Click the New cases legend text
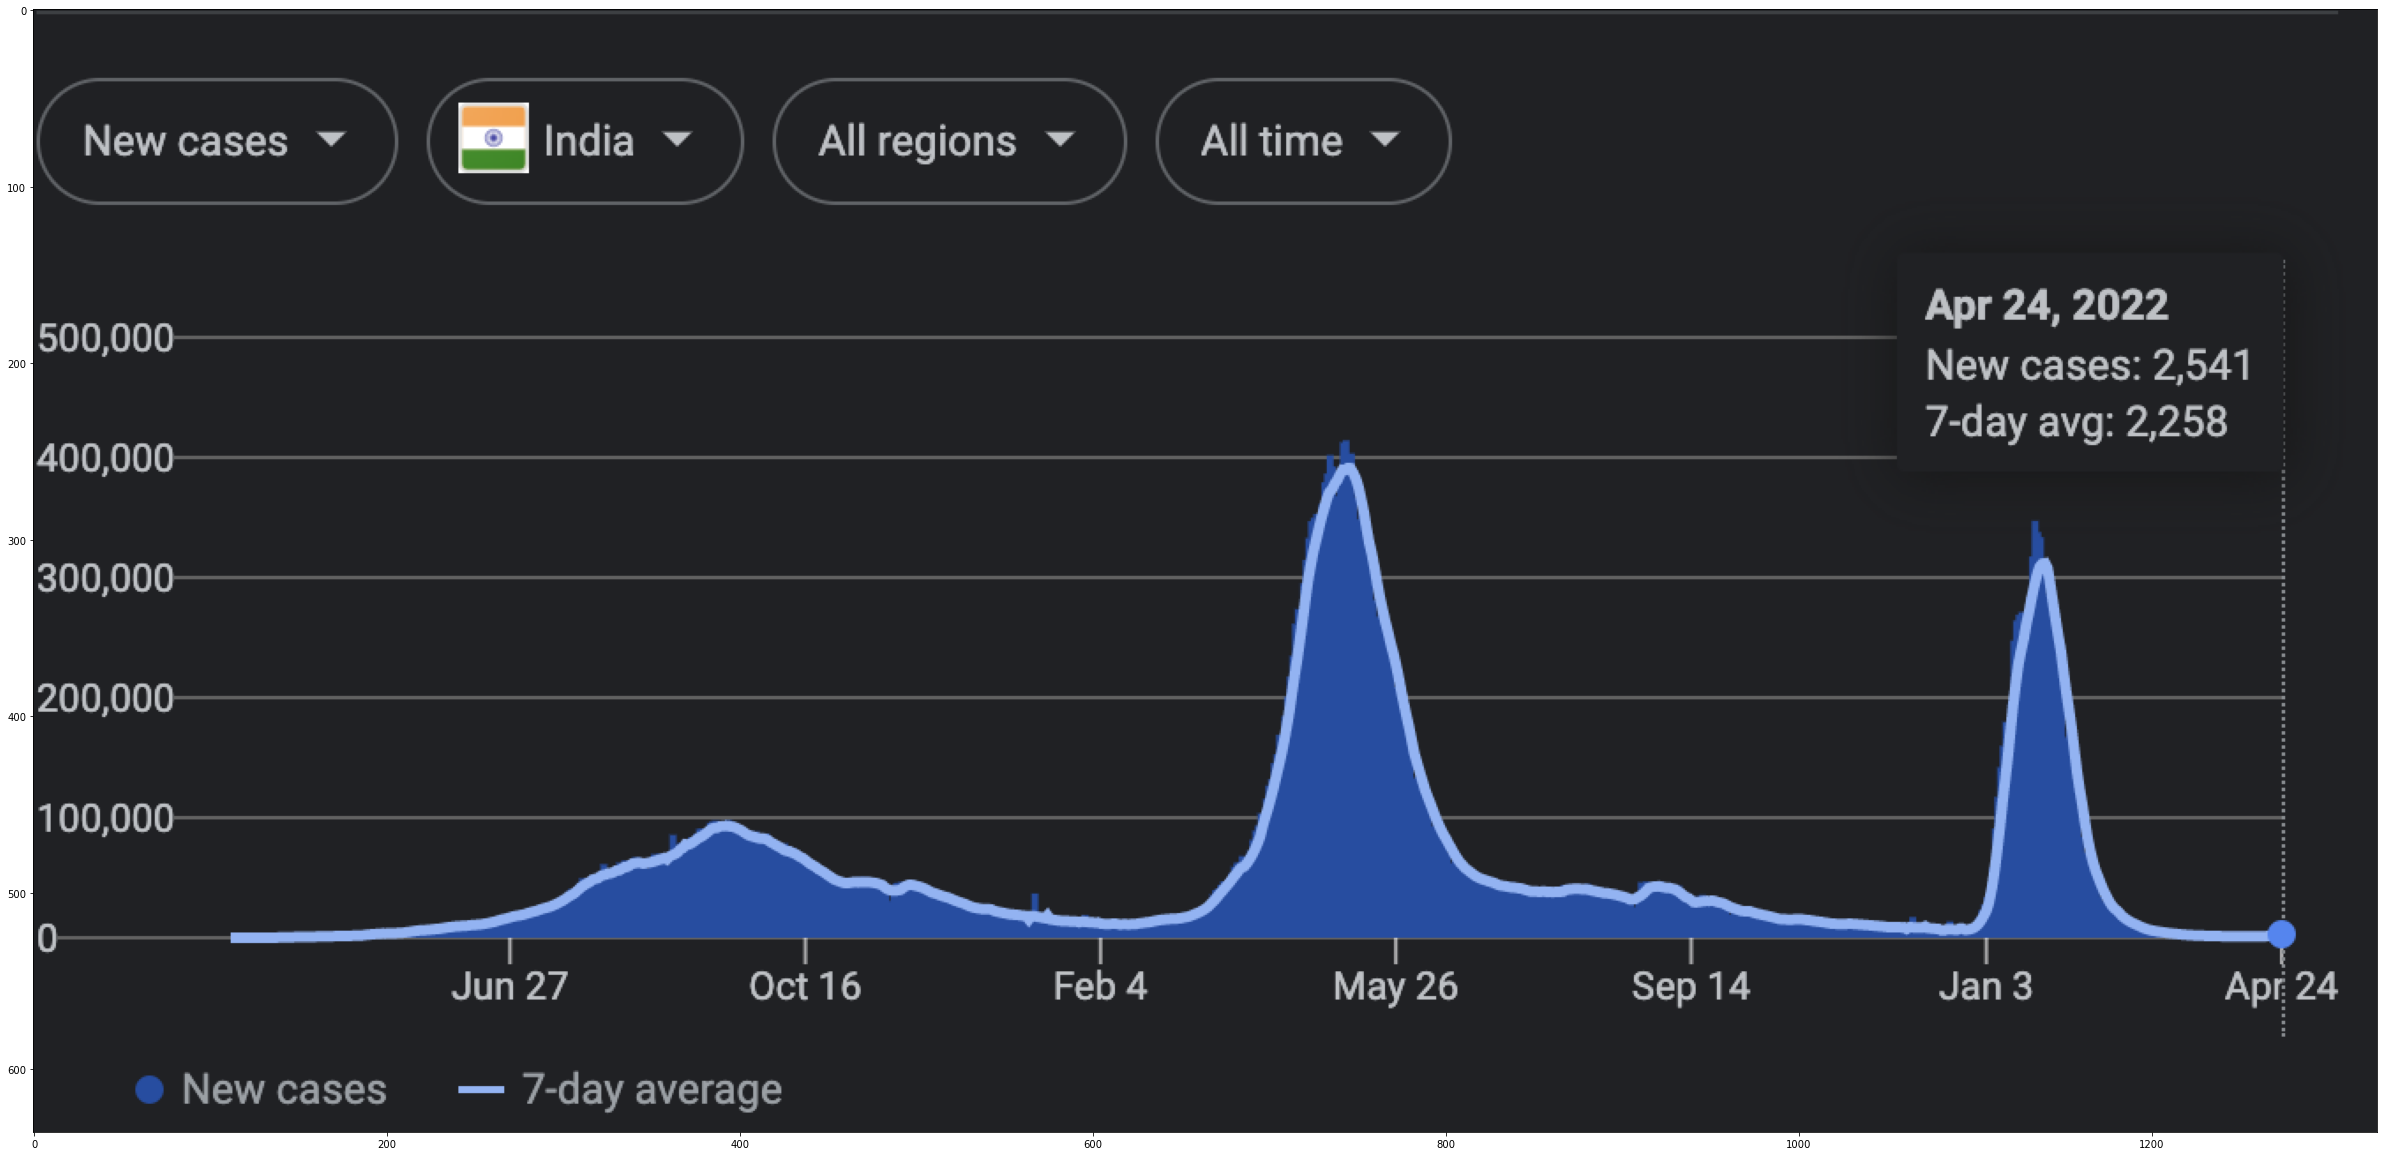Screen dimensions: 2384x1156 [x=284, y=1090]
